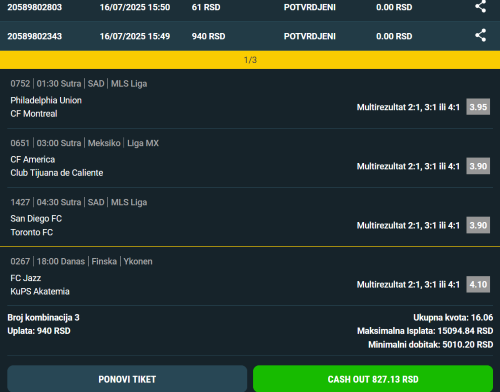Click the PONOVI TIKET button

click(x=127, y=379)
